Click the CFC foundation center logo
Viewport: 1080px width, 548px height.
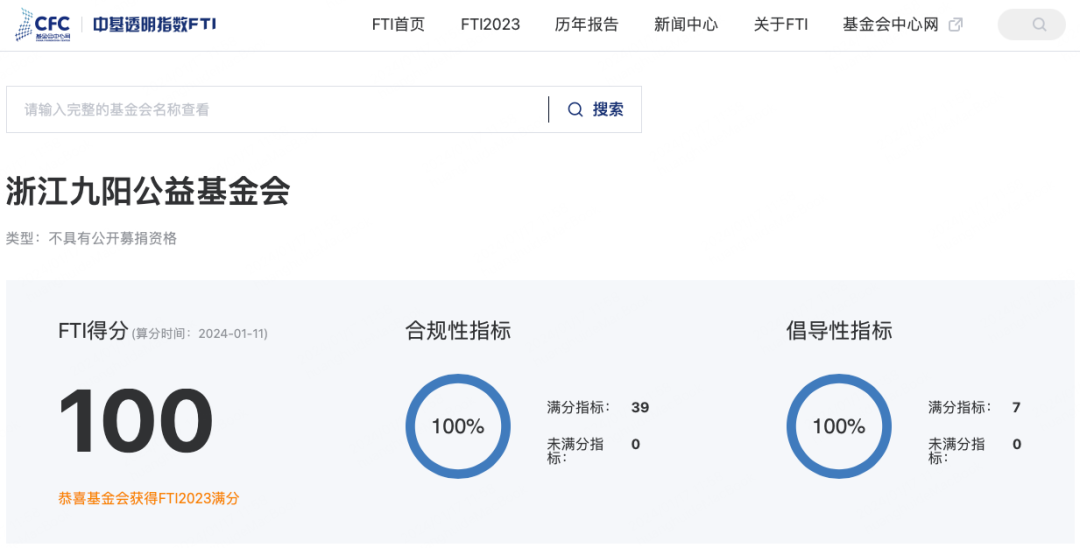pyautogui.click(x=43, y=25)
